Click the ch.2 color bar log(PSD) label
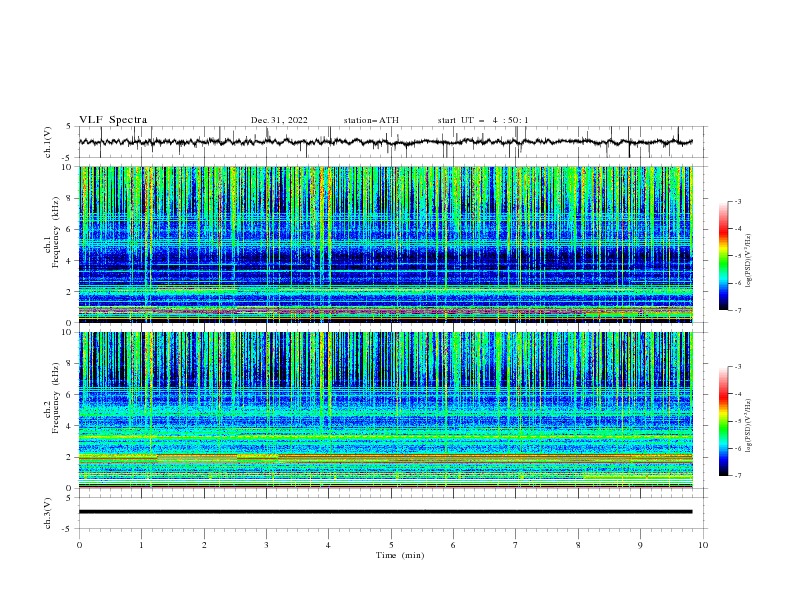The height and width of the screenshot is (612, 792). [x=749, y=426]
